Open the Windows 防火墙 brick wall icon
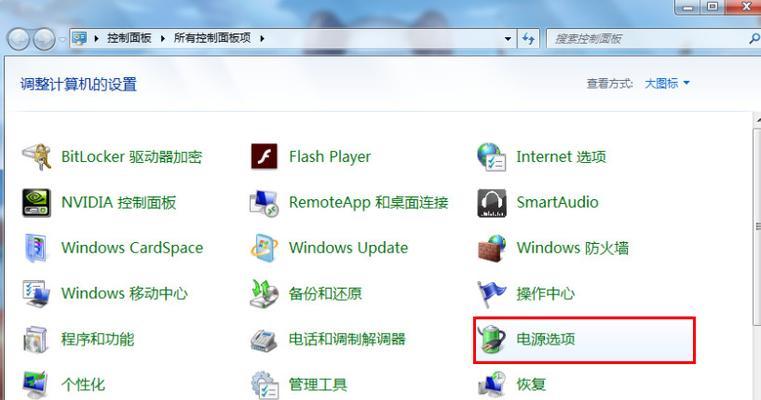Image resolution: width=761 pixels, height=400 pixels. (492, 248)
